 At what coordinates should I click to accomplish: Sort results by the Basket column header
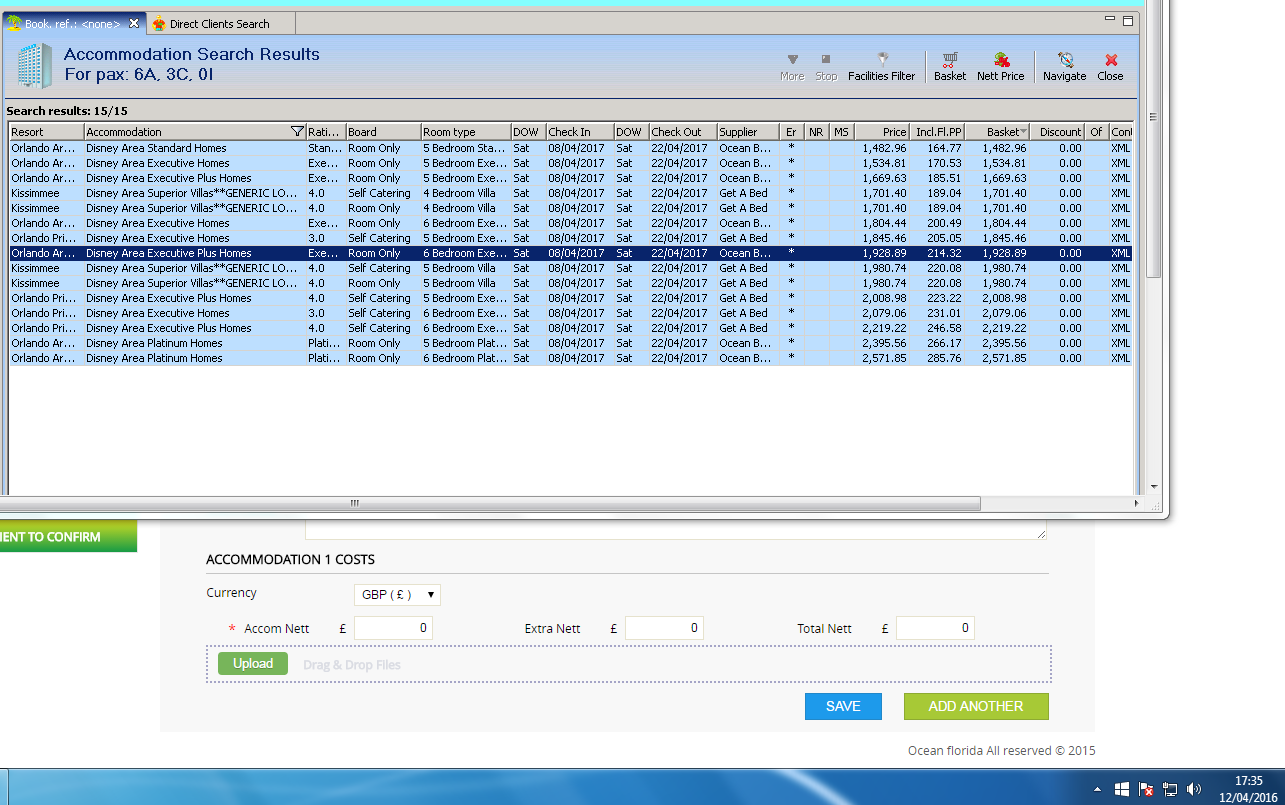click(x=1002, y=132)
